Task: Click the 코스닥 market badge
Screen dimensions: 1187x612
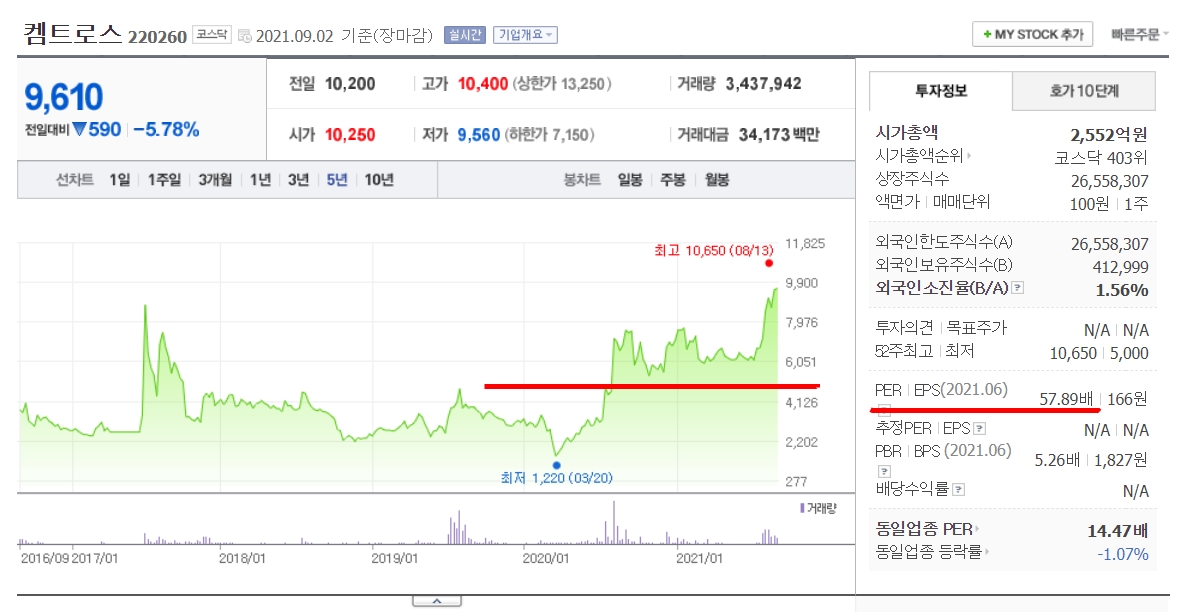Action: coord(212,34)
